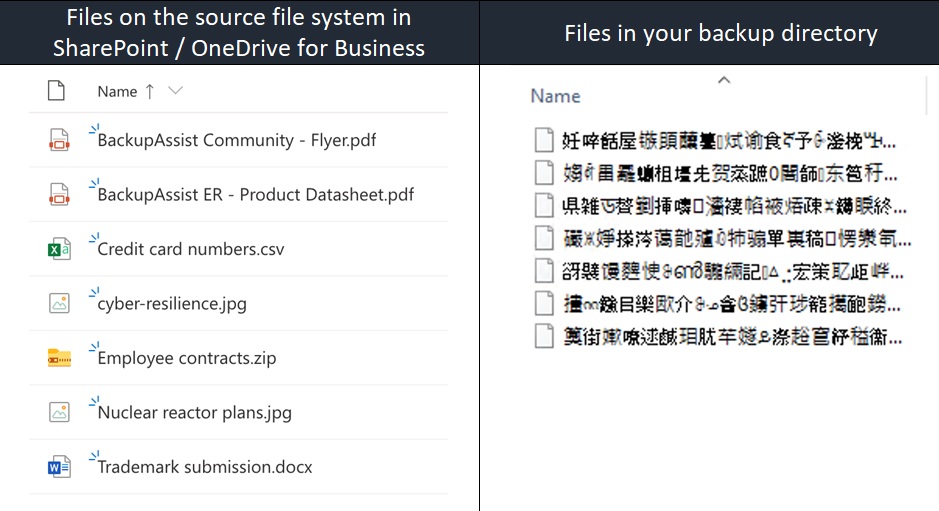Click ascending sort arrow next to Name
Image resolution: width=939 pixels, height=511 pixels.
(150, 91)
